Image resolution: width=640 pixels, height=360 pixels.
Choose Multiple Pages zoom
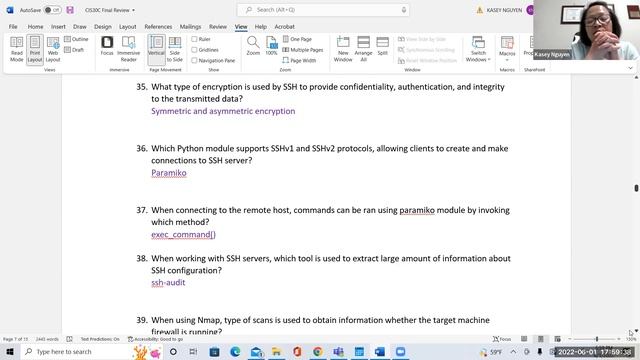tap(303, 50)
